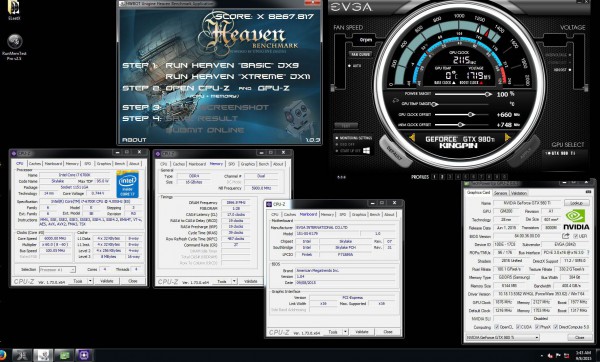The image size is (600, 362).
Task: Click the left yellow arrow beside GeForce GTX 980Ti
Action: 412,137
